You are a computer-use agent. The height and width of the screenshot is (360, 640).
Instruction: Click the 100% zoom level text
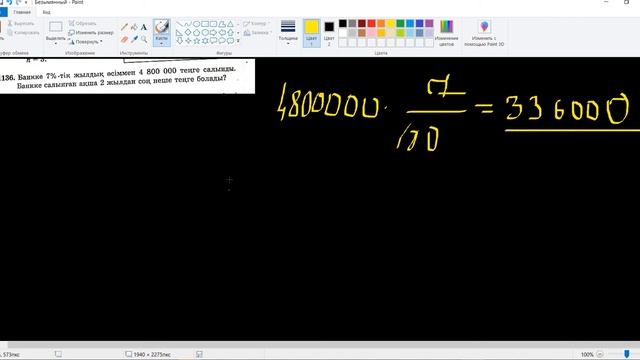tap(587, 354)
